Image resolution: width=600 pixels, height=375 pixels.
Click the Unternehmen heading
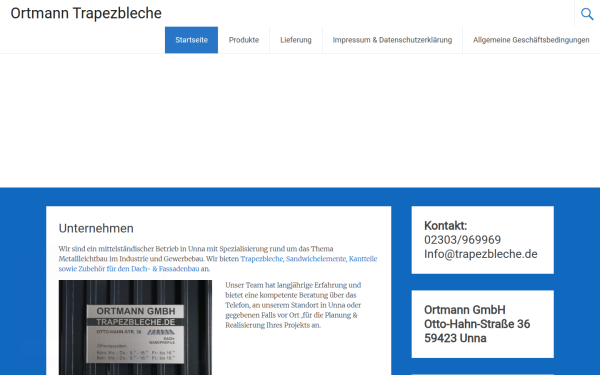[96, 228]
